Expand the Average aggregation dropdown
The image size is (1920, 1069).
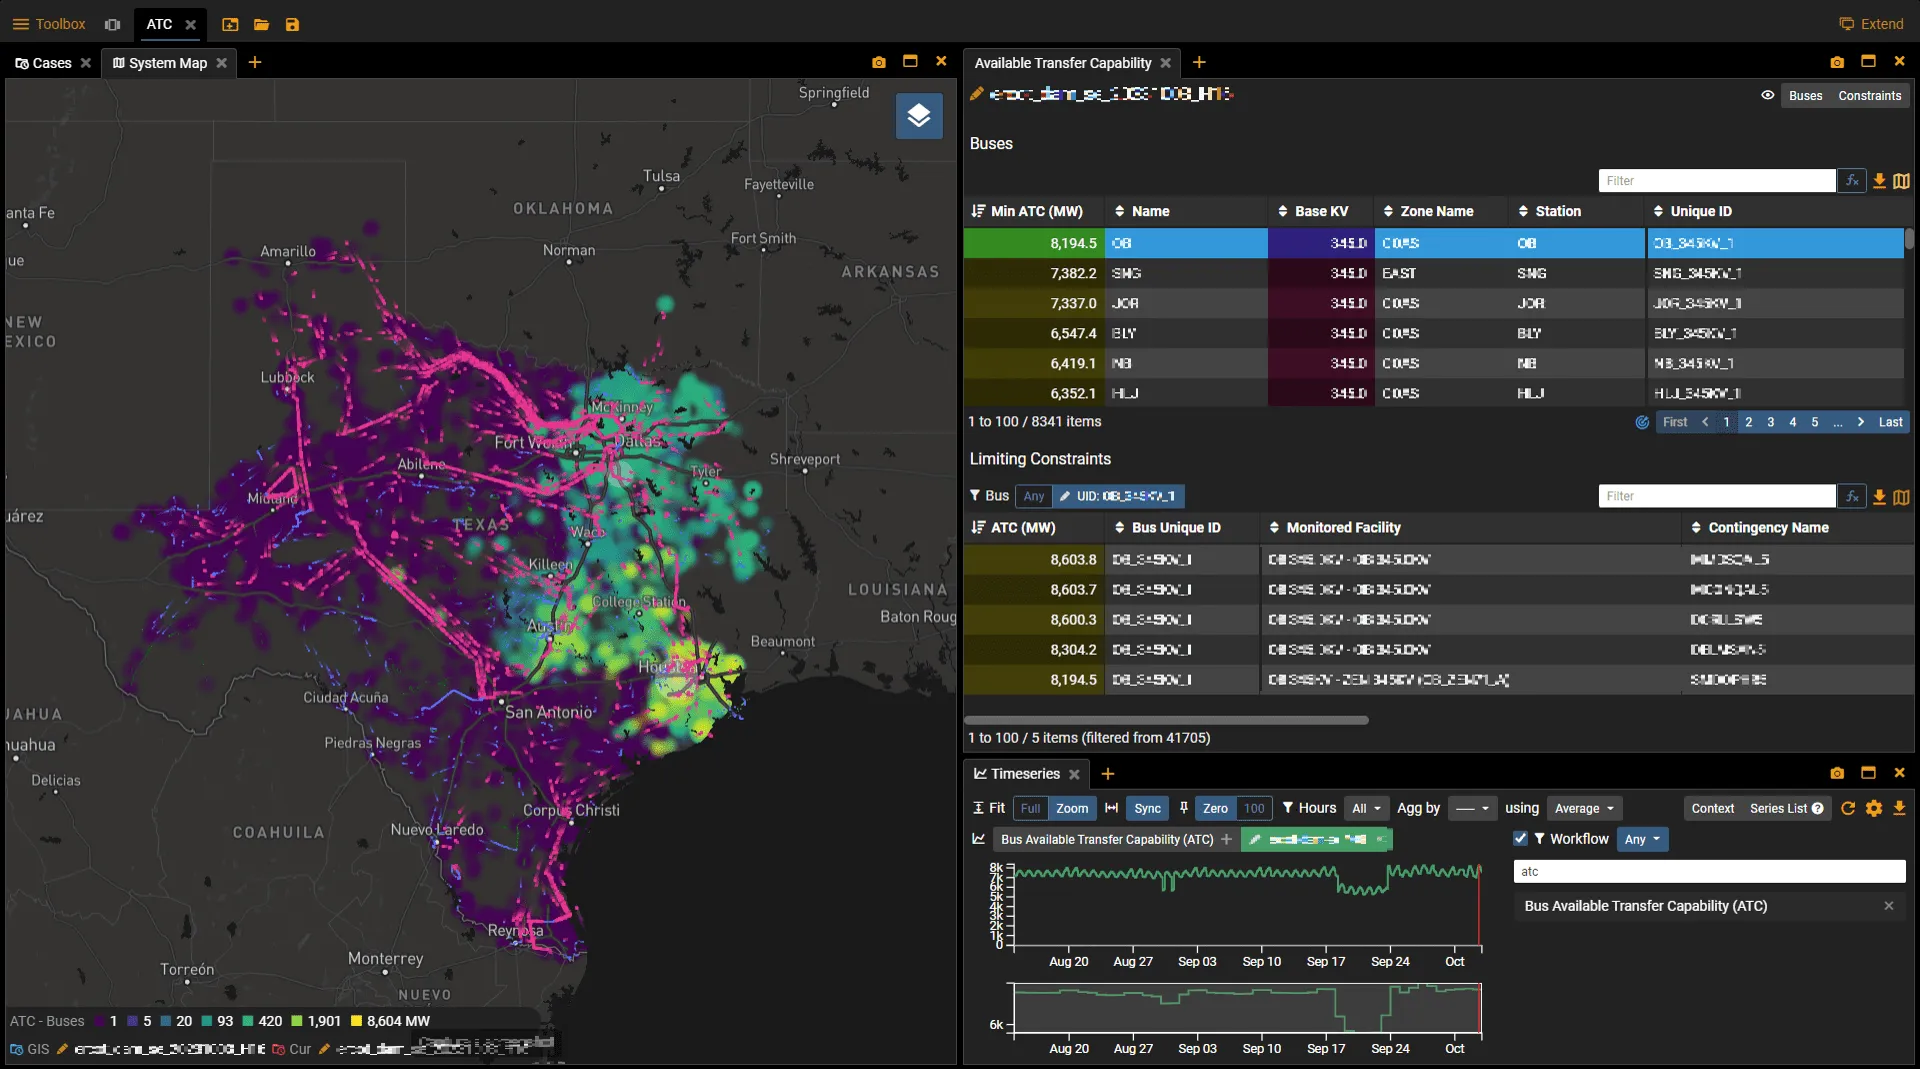tap(1584, 808)
